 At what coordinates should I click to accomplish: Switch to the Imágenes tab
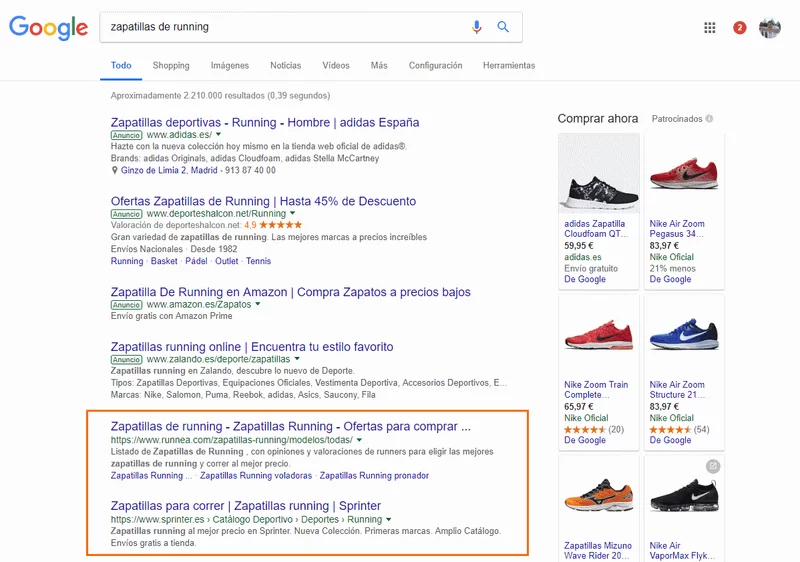point(230,66)
